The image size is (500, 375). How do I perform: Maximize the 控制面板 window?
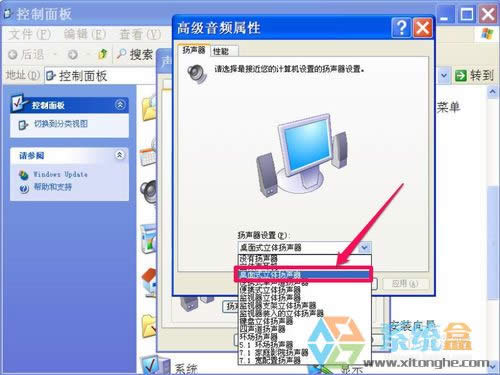(x=467, y=14)
